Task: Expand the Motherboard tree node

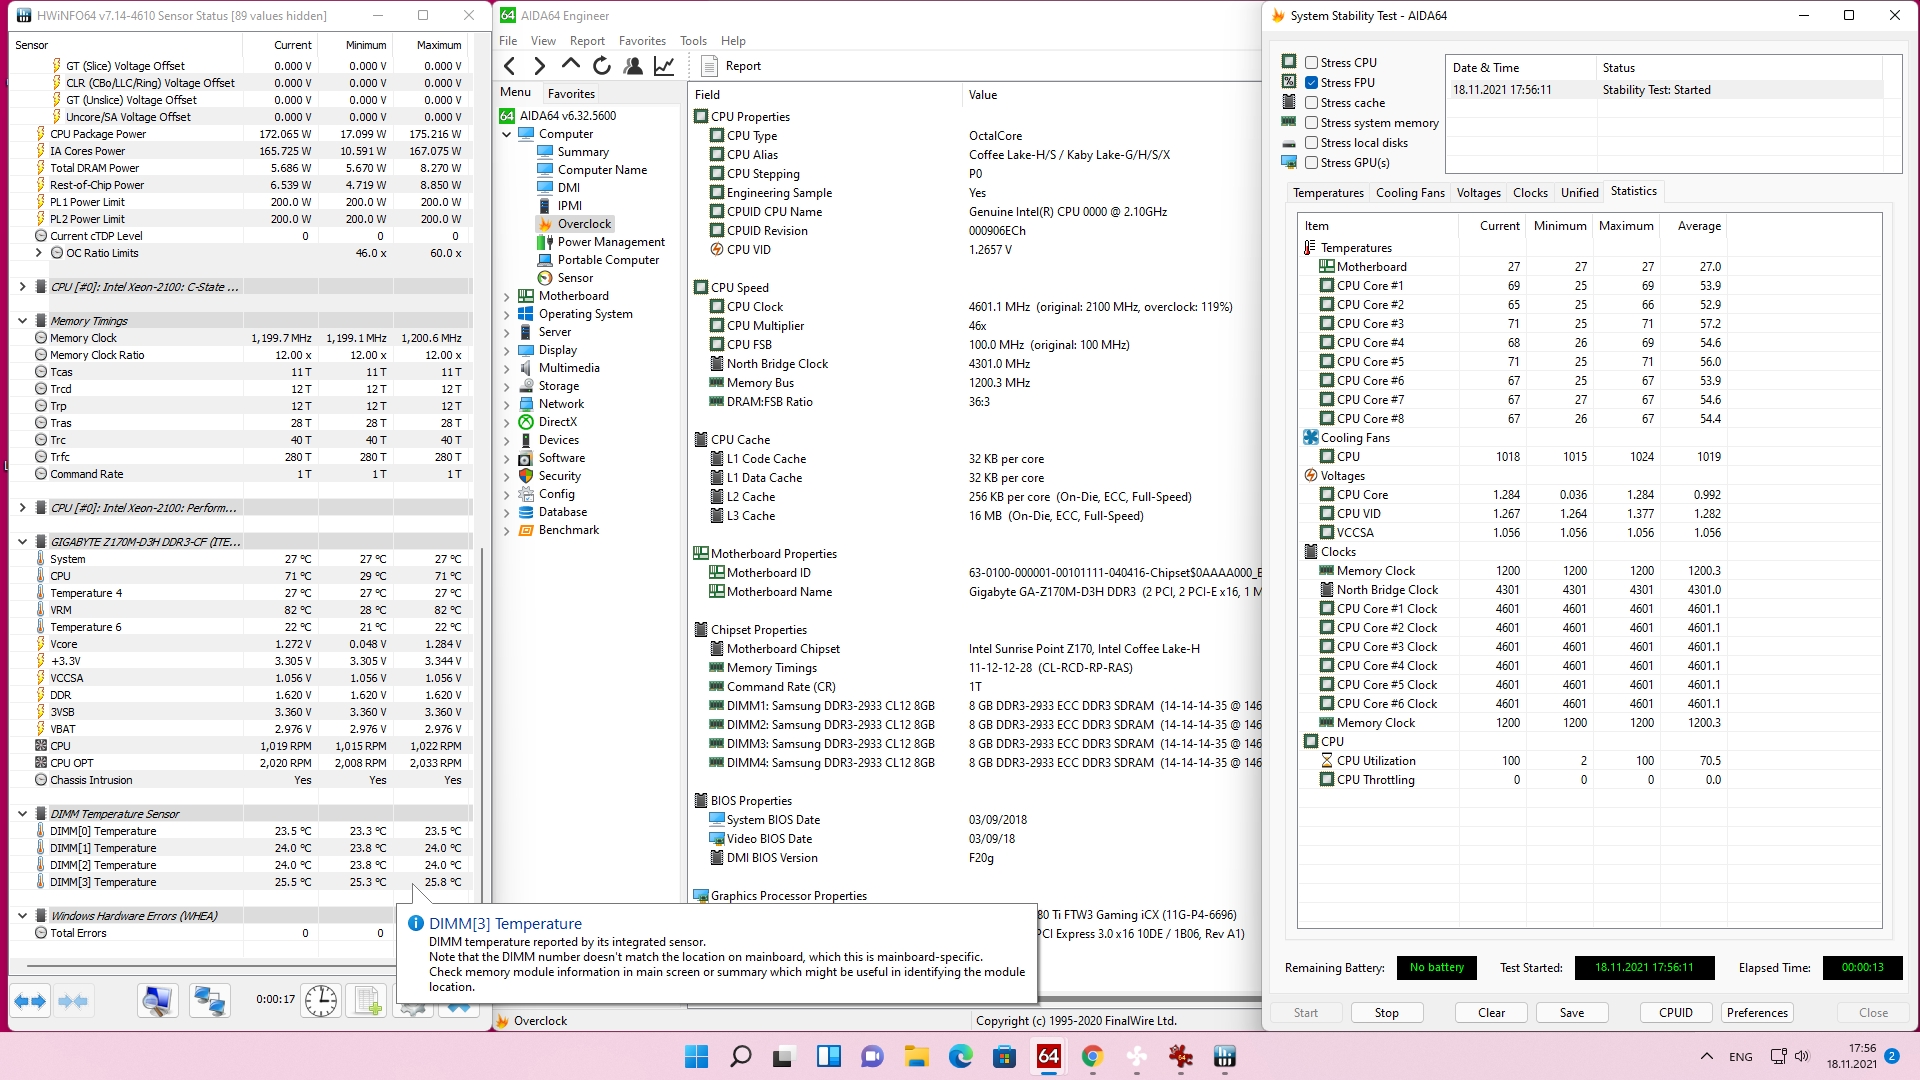Action: (x=507, y=296)
